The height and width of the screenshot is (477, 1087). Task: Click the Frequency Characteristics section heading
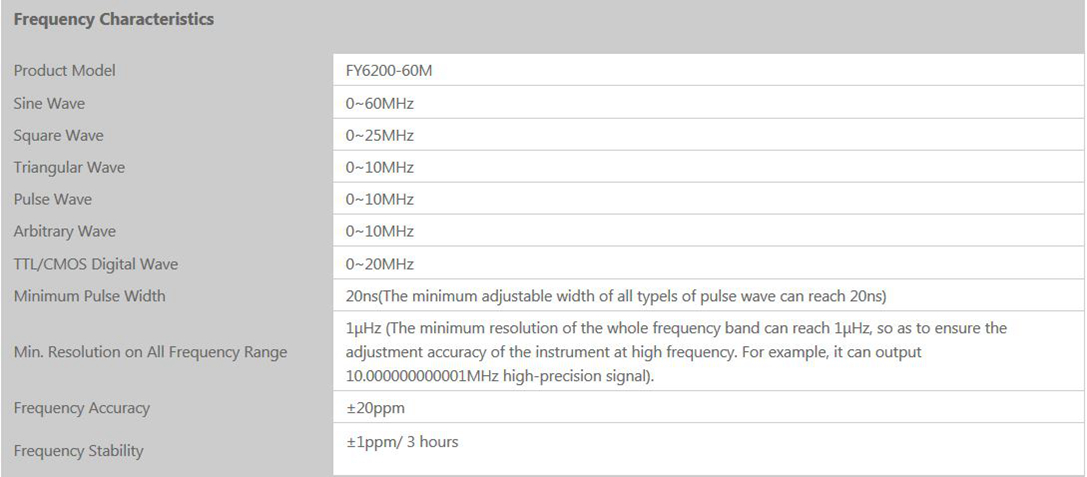click(x=114, y=20)
